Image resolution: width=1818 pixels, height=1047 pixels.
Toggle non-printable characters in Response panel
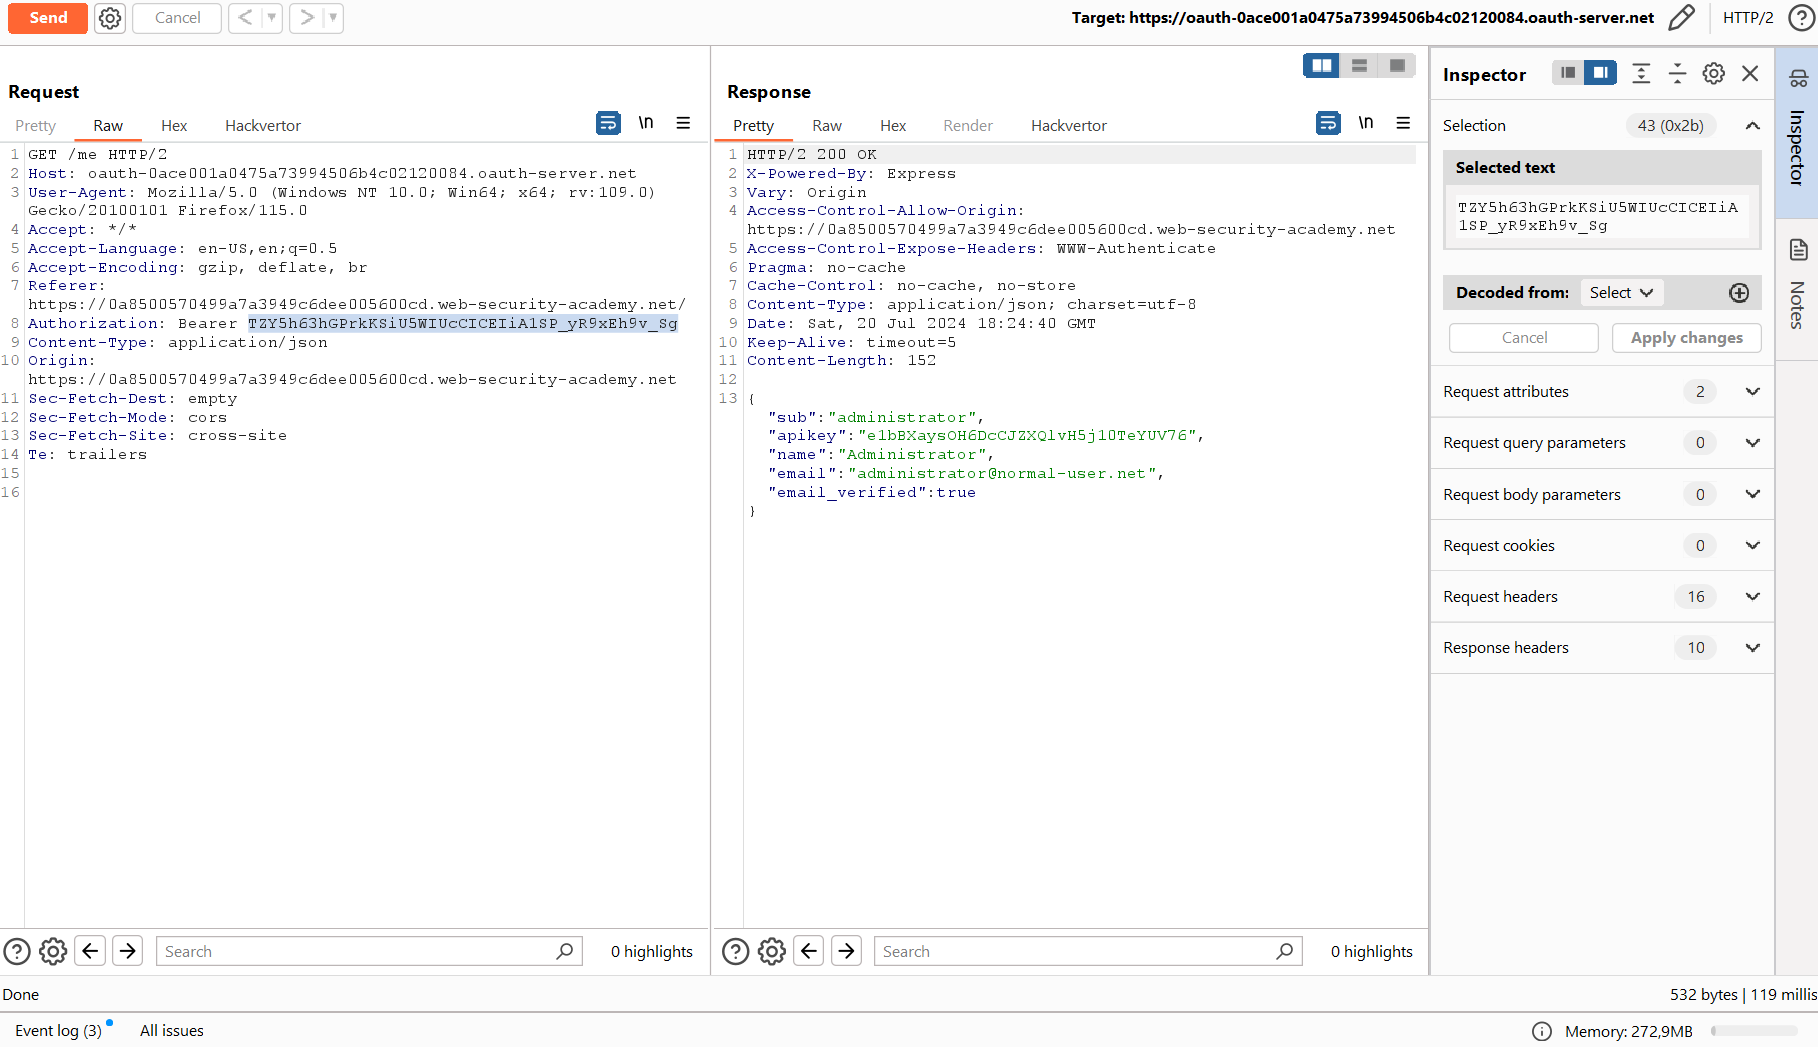point(1366,123)
